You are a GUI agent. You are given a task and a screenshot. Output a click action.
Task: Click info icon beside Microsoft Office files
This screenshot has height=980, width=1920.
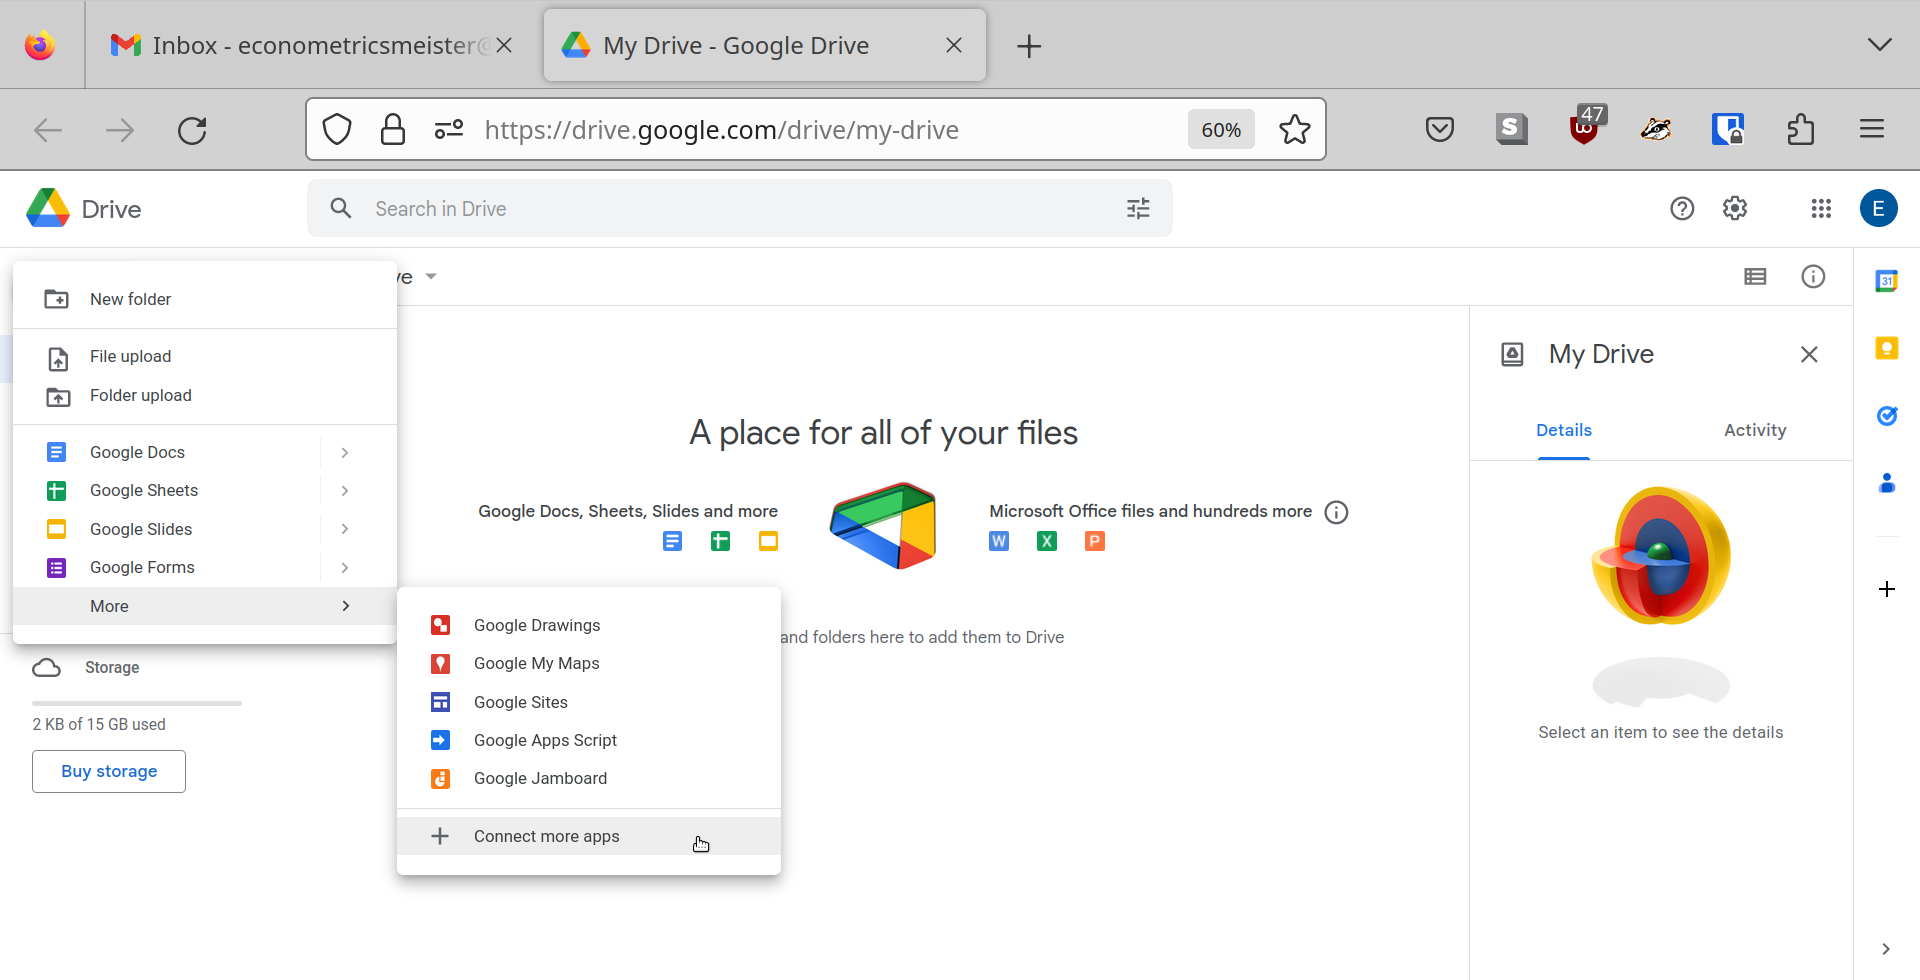1336,512
